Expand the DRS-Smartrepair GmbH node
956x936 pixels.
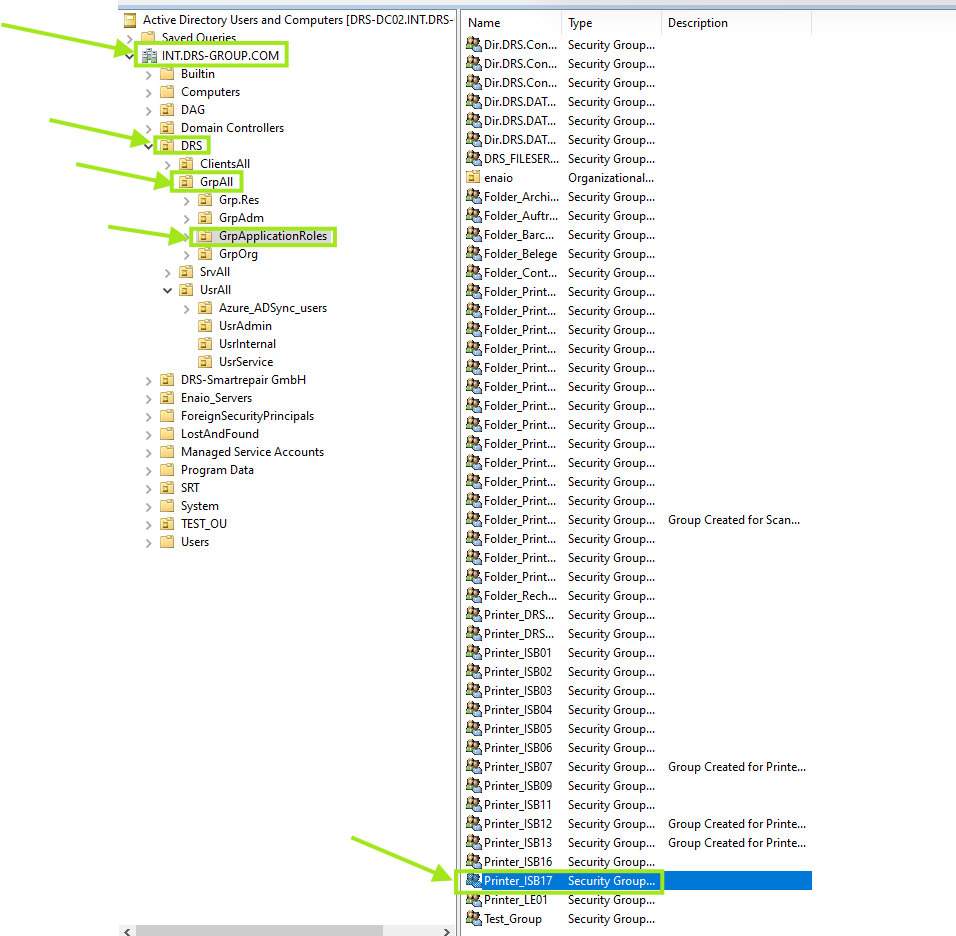click(148, 380)
